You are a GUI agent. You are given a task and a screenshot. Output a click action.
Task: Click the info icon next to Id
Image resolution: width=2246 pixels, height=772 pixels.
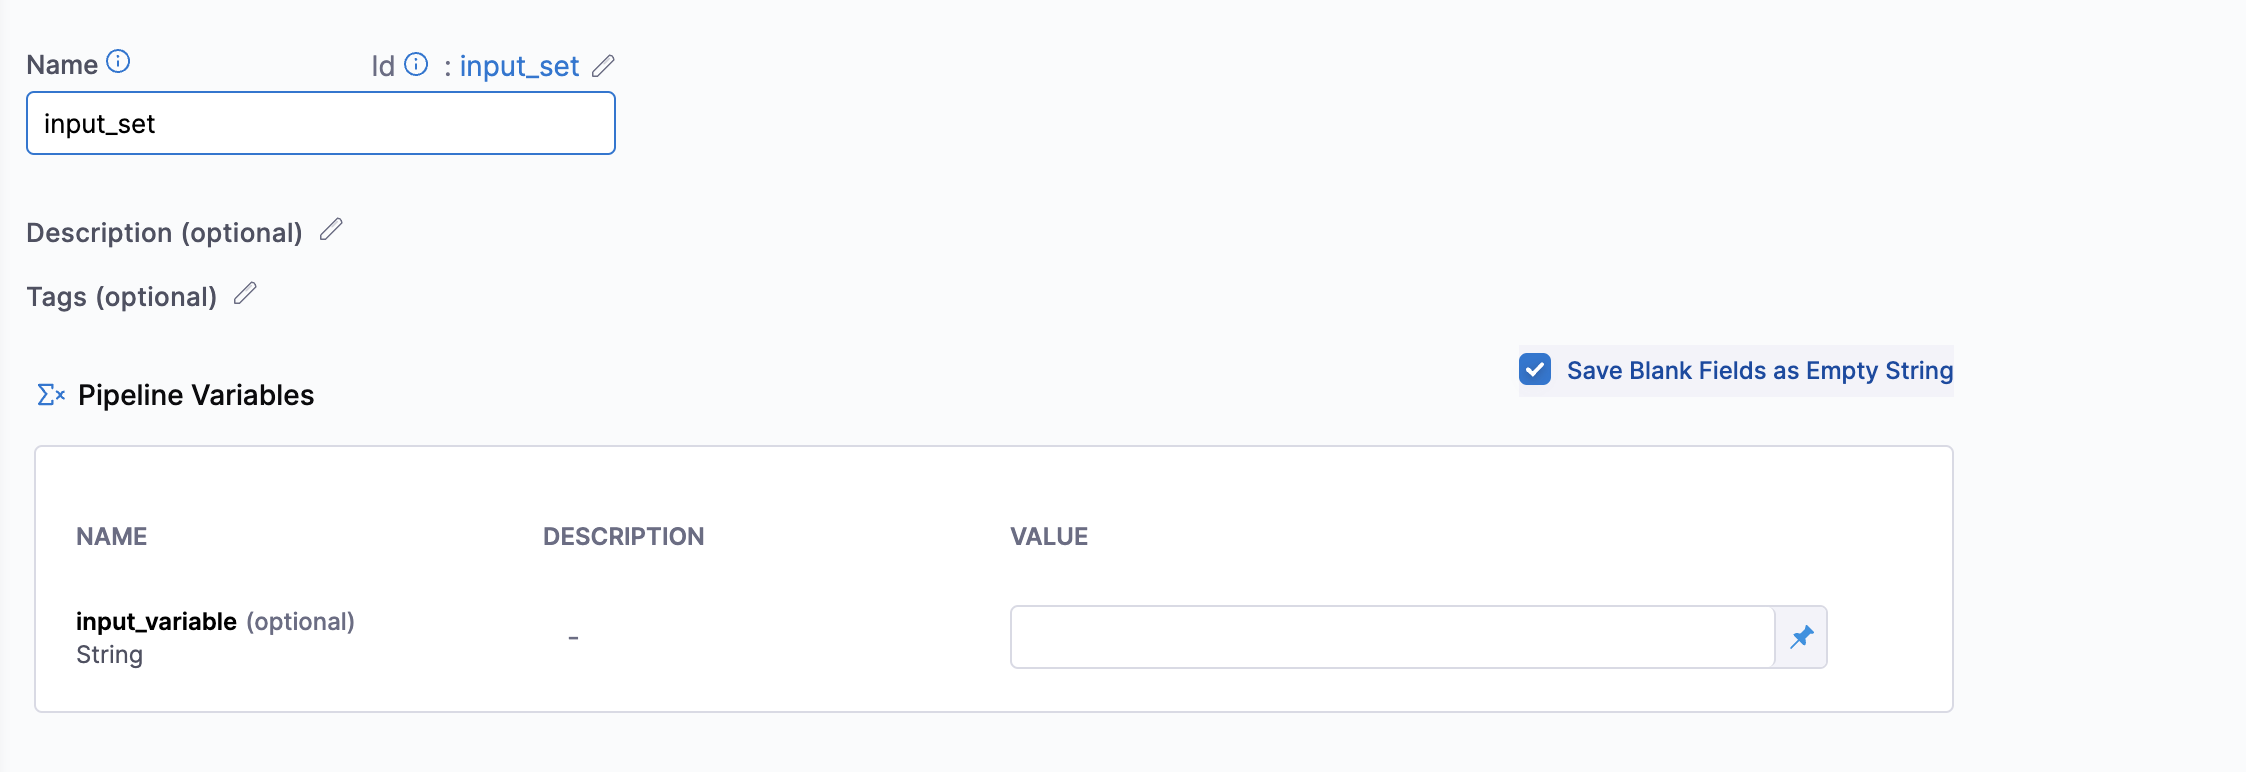point(416,65)
